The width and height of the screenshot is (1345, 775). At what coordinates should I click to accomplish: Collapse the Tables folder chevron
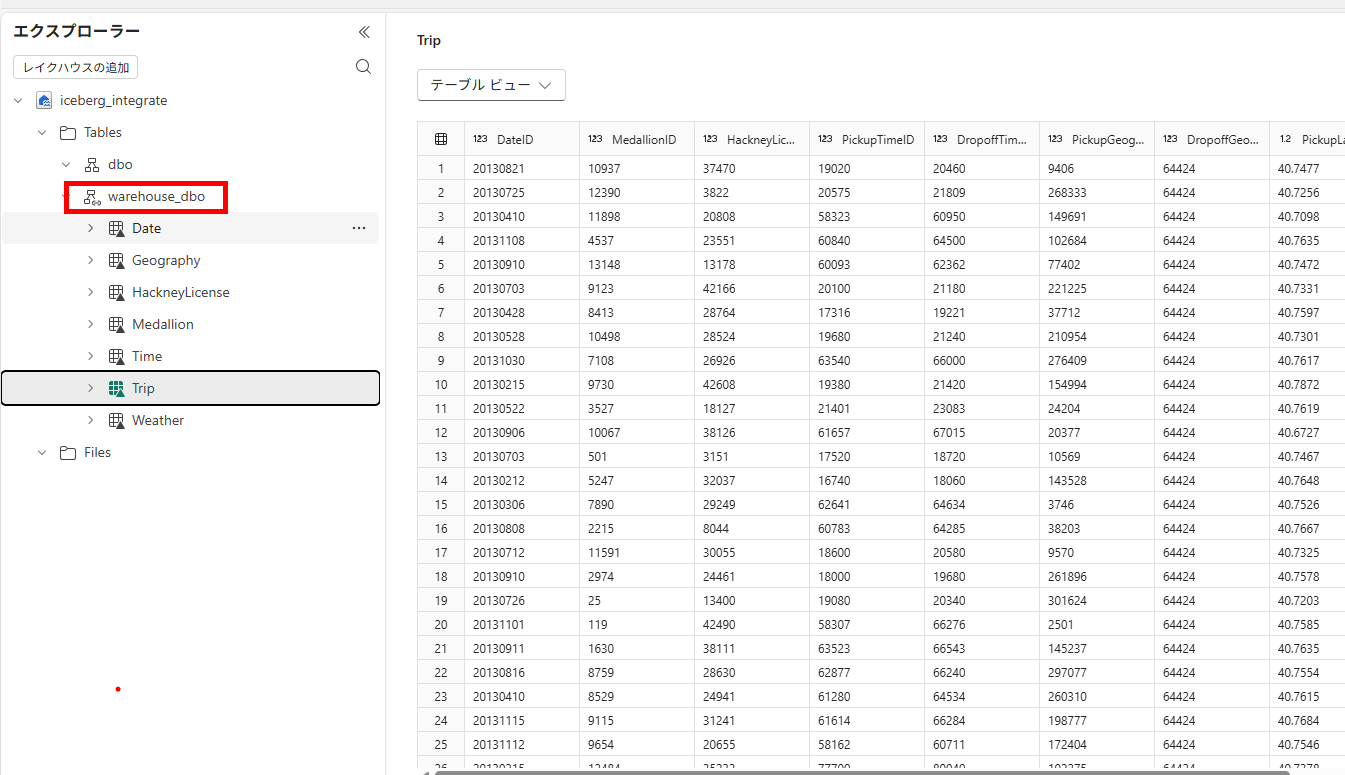42,132
